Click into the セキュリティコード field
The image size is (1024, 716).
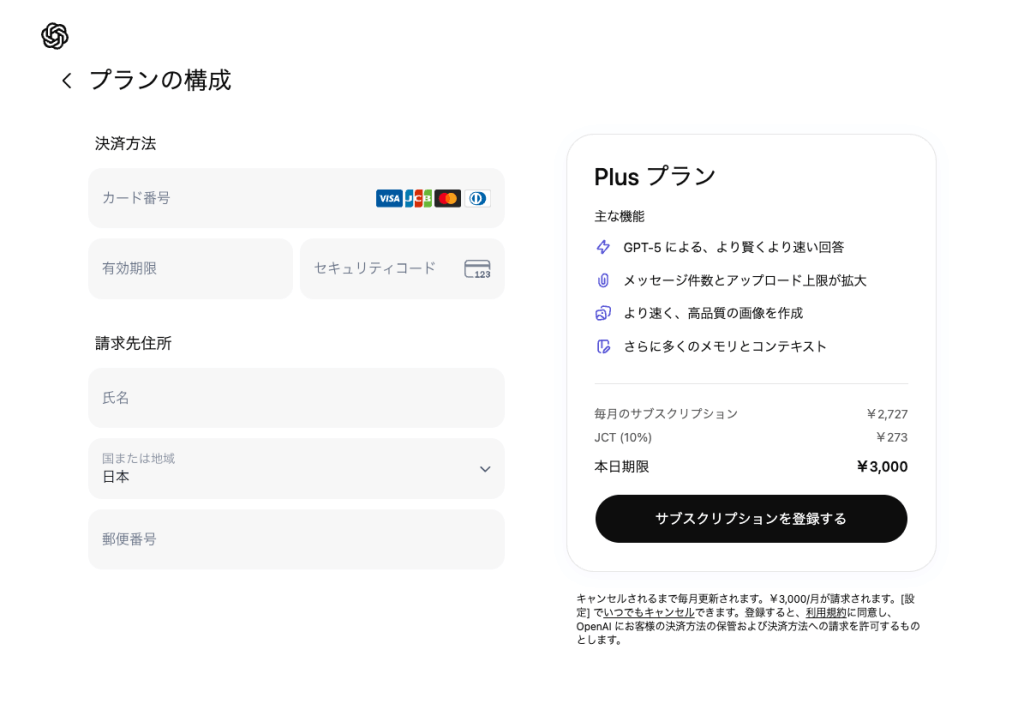pyautogui.click(x=380, y=268)
